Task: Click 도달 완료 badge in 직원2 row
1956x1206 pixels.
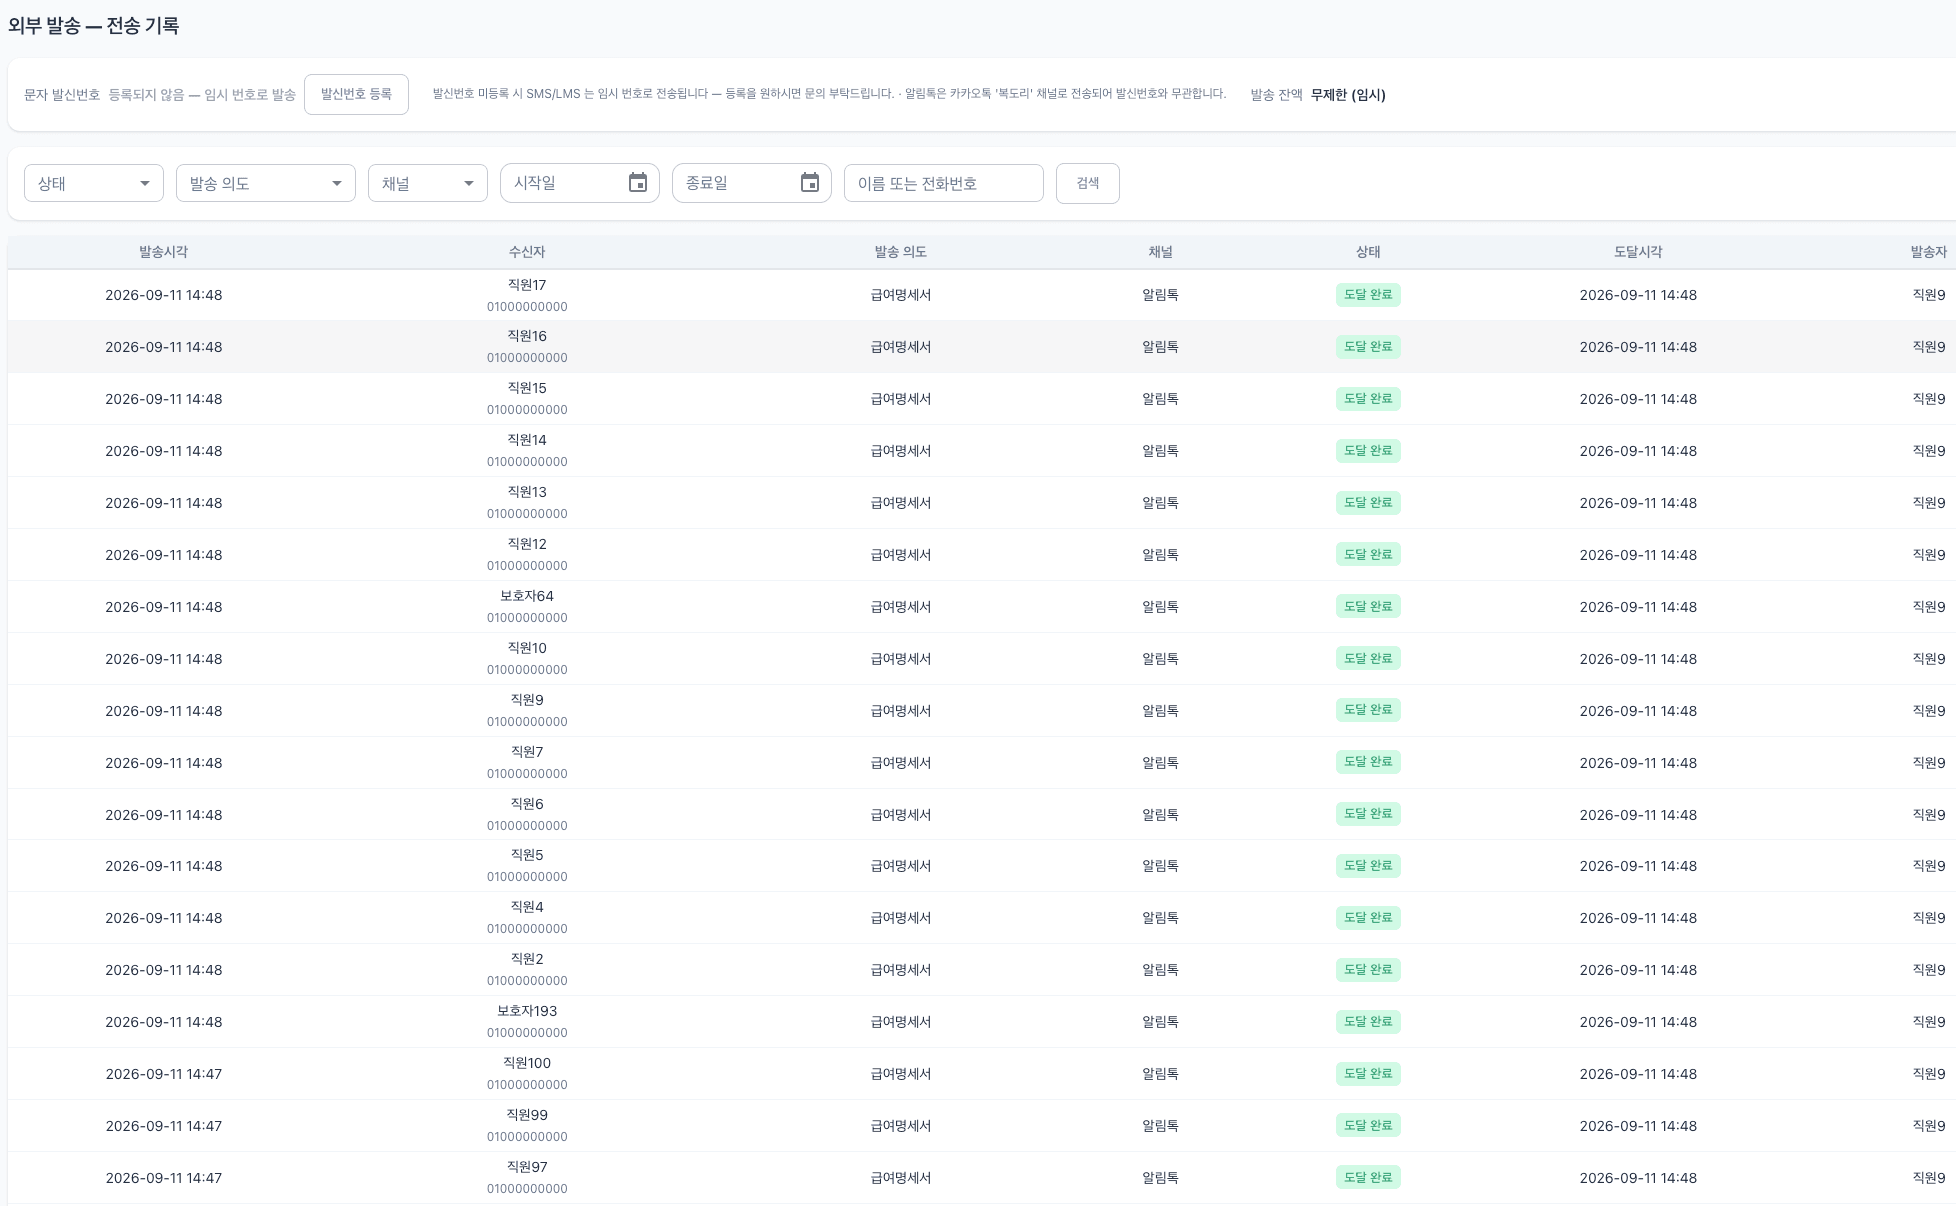Action: point(1368,970)
